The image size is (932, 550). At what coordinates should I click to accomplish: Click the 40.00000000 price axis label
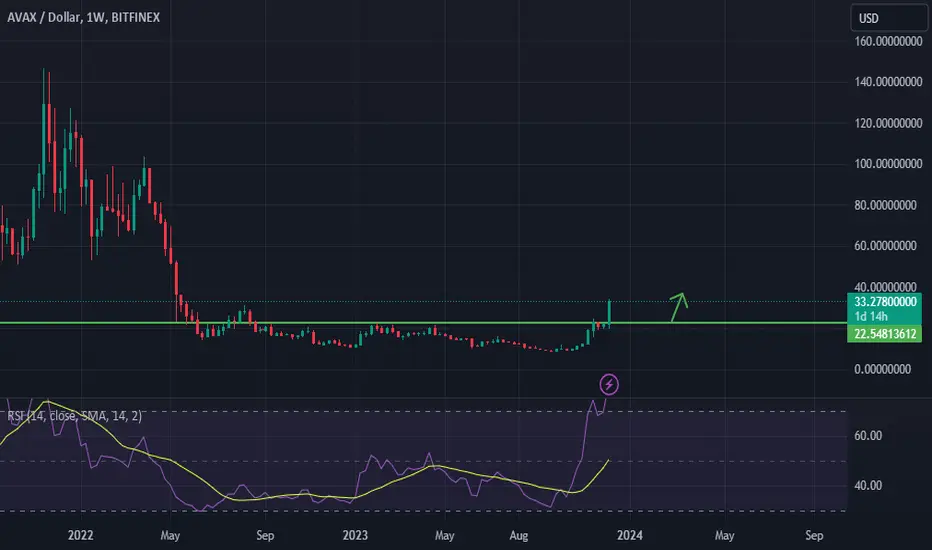tap(886, 287)
